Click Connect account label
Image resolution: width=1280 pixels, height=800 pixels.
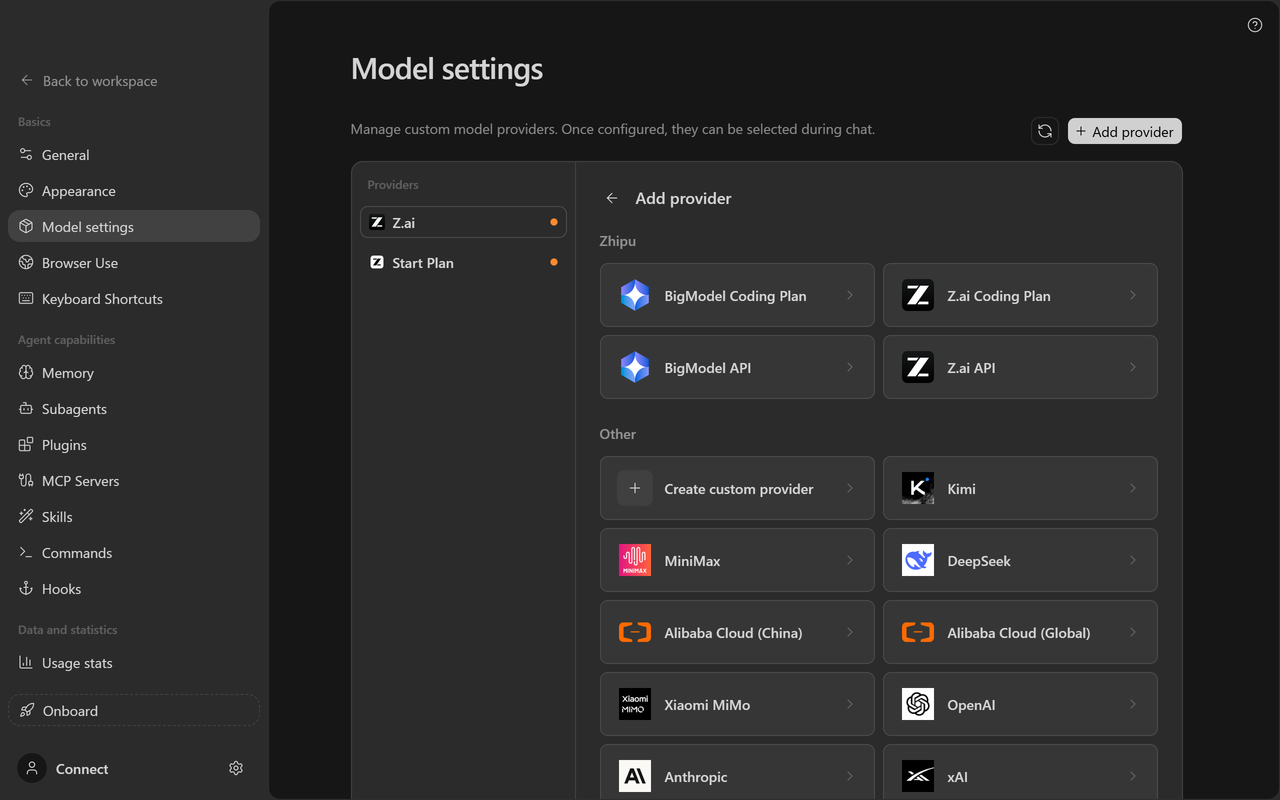point(82,769)
